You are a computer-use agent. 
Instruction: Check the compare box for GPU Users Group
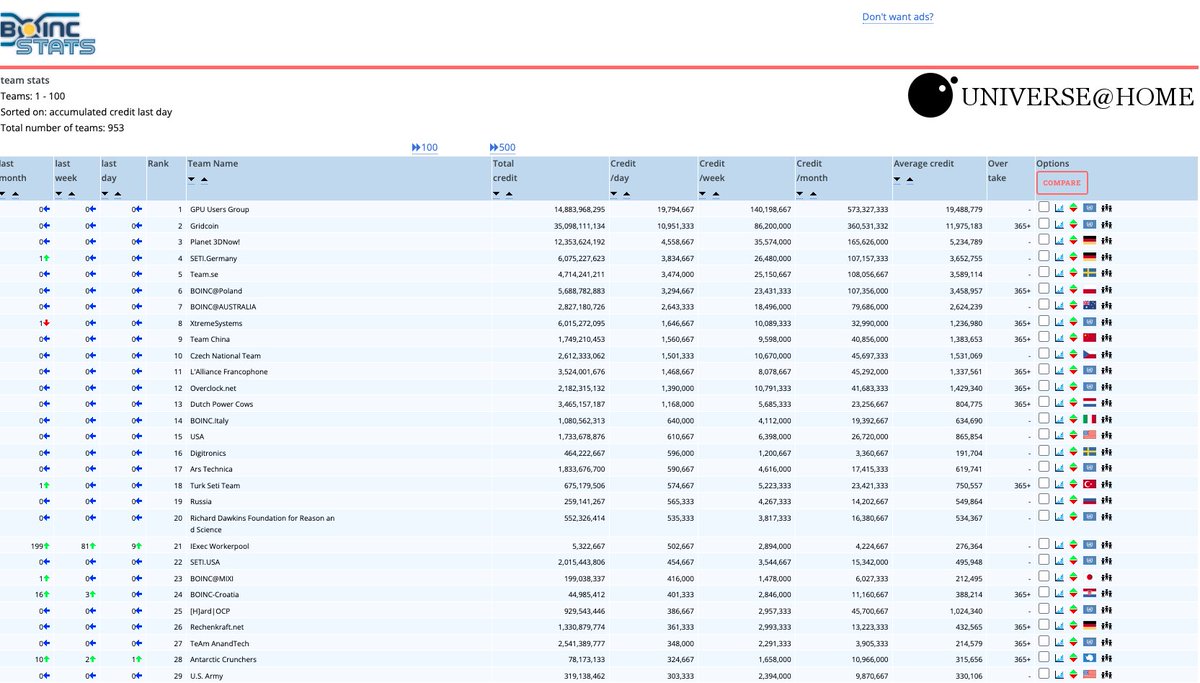[1044, 208]
